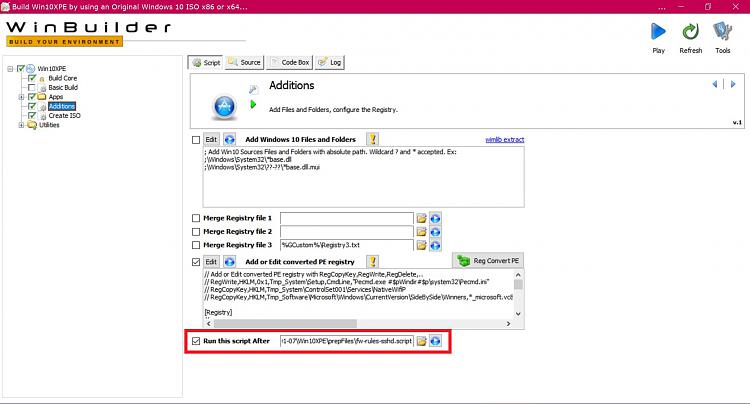Expand the Apps folder node

pos(21,97)
